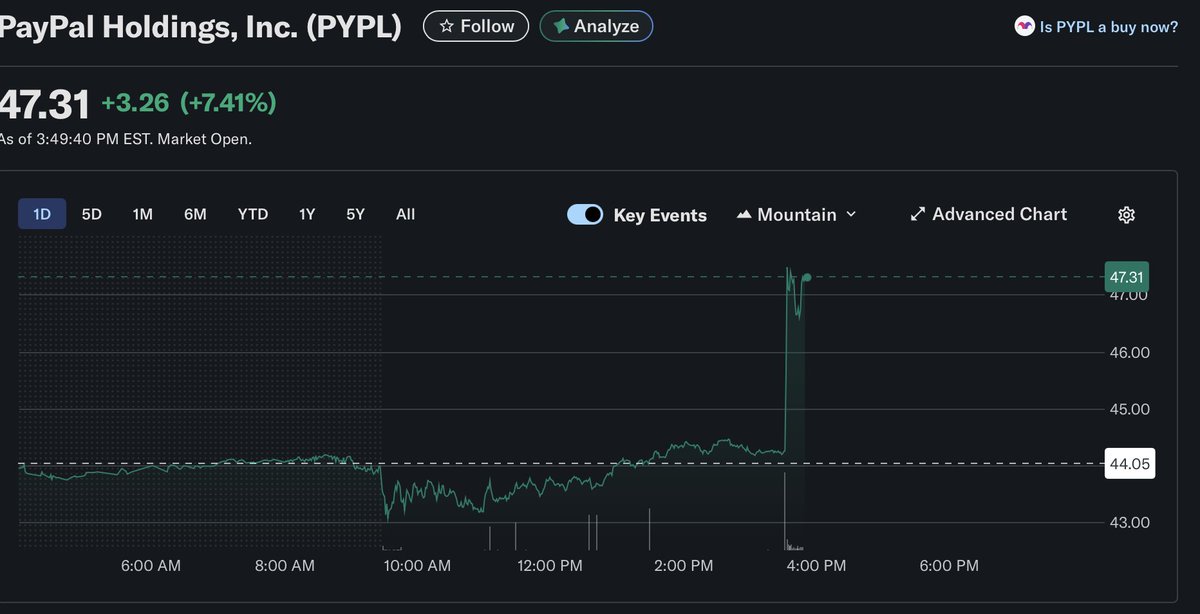This screenshot has width=1200, height=614.
Task: Click the 2:00 PM time axis label
Action: tap(682, 566)
